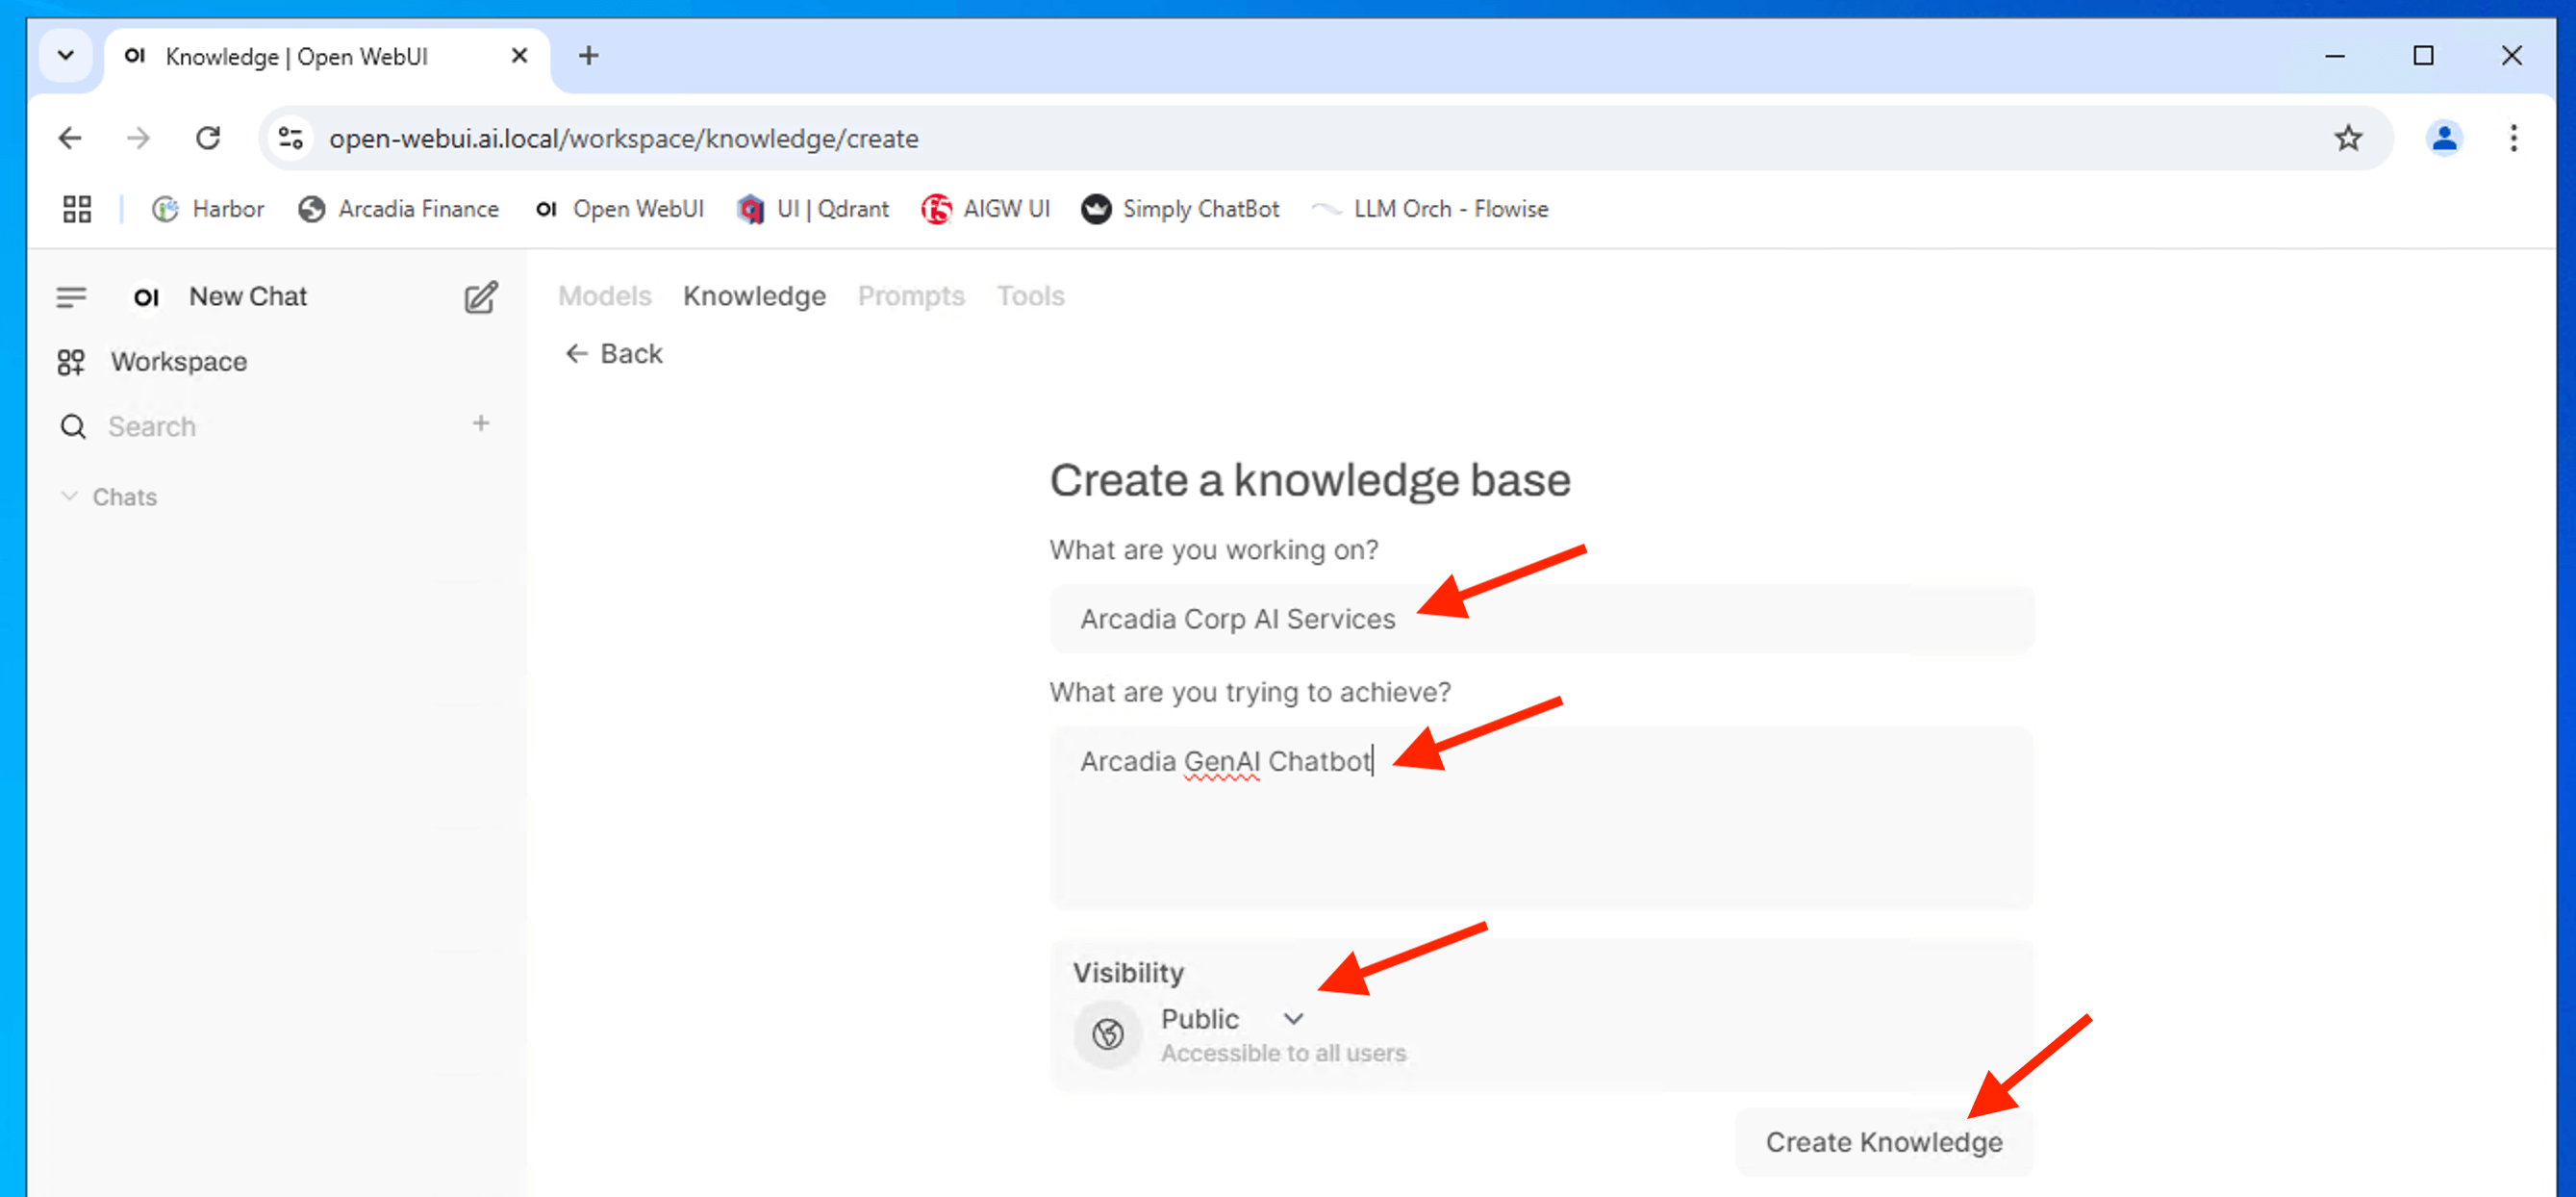The width and height of the screenshot is (2576, 1197).
Task: Go Back to the knowledge list
Action: click(614, 354)
